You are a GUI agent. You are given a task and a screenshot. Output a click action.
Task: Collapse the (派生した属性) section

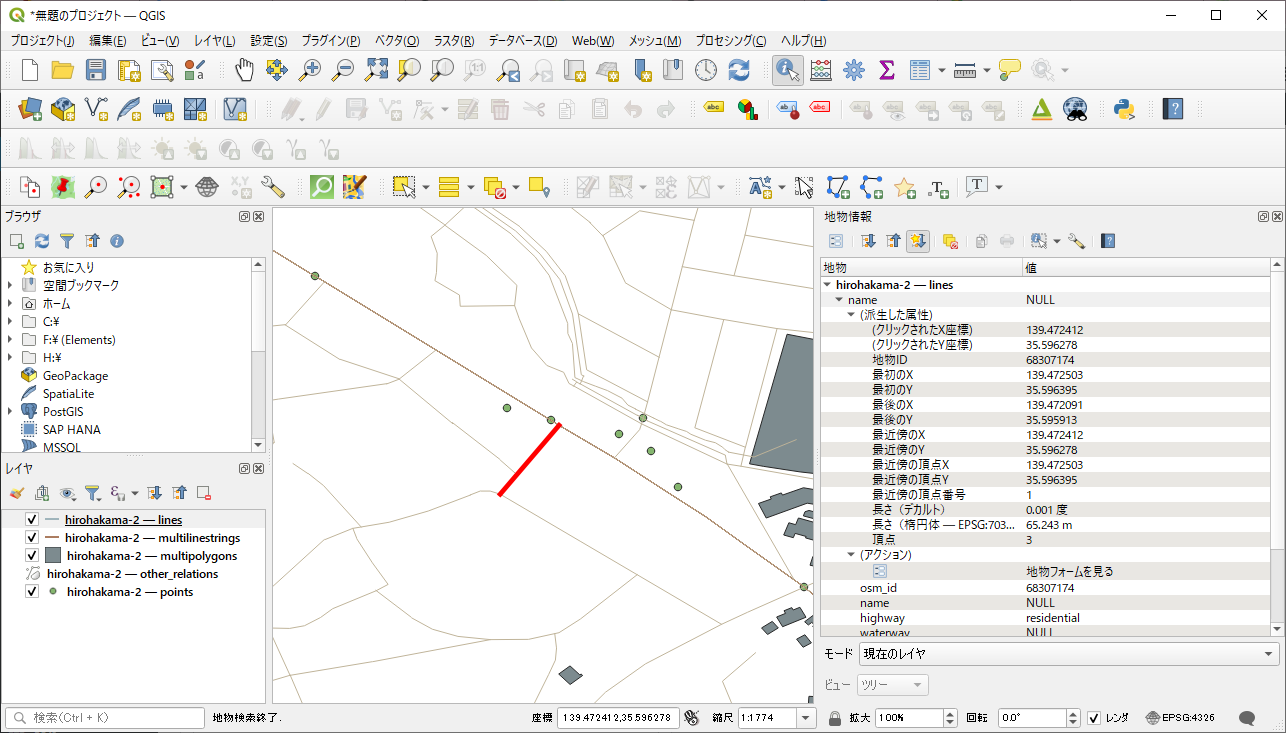point(851,315)
